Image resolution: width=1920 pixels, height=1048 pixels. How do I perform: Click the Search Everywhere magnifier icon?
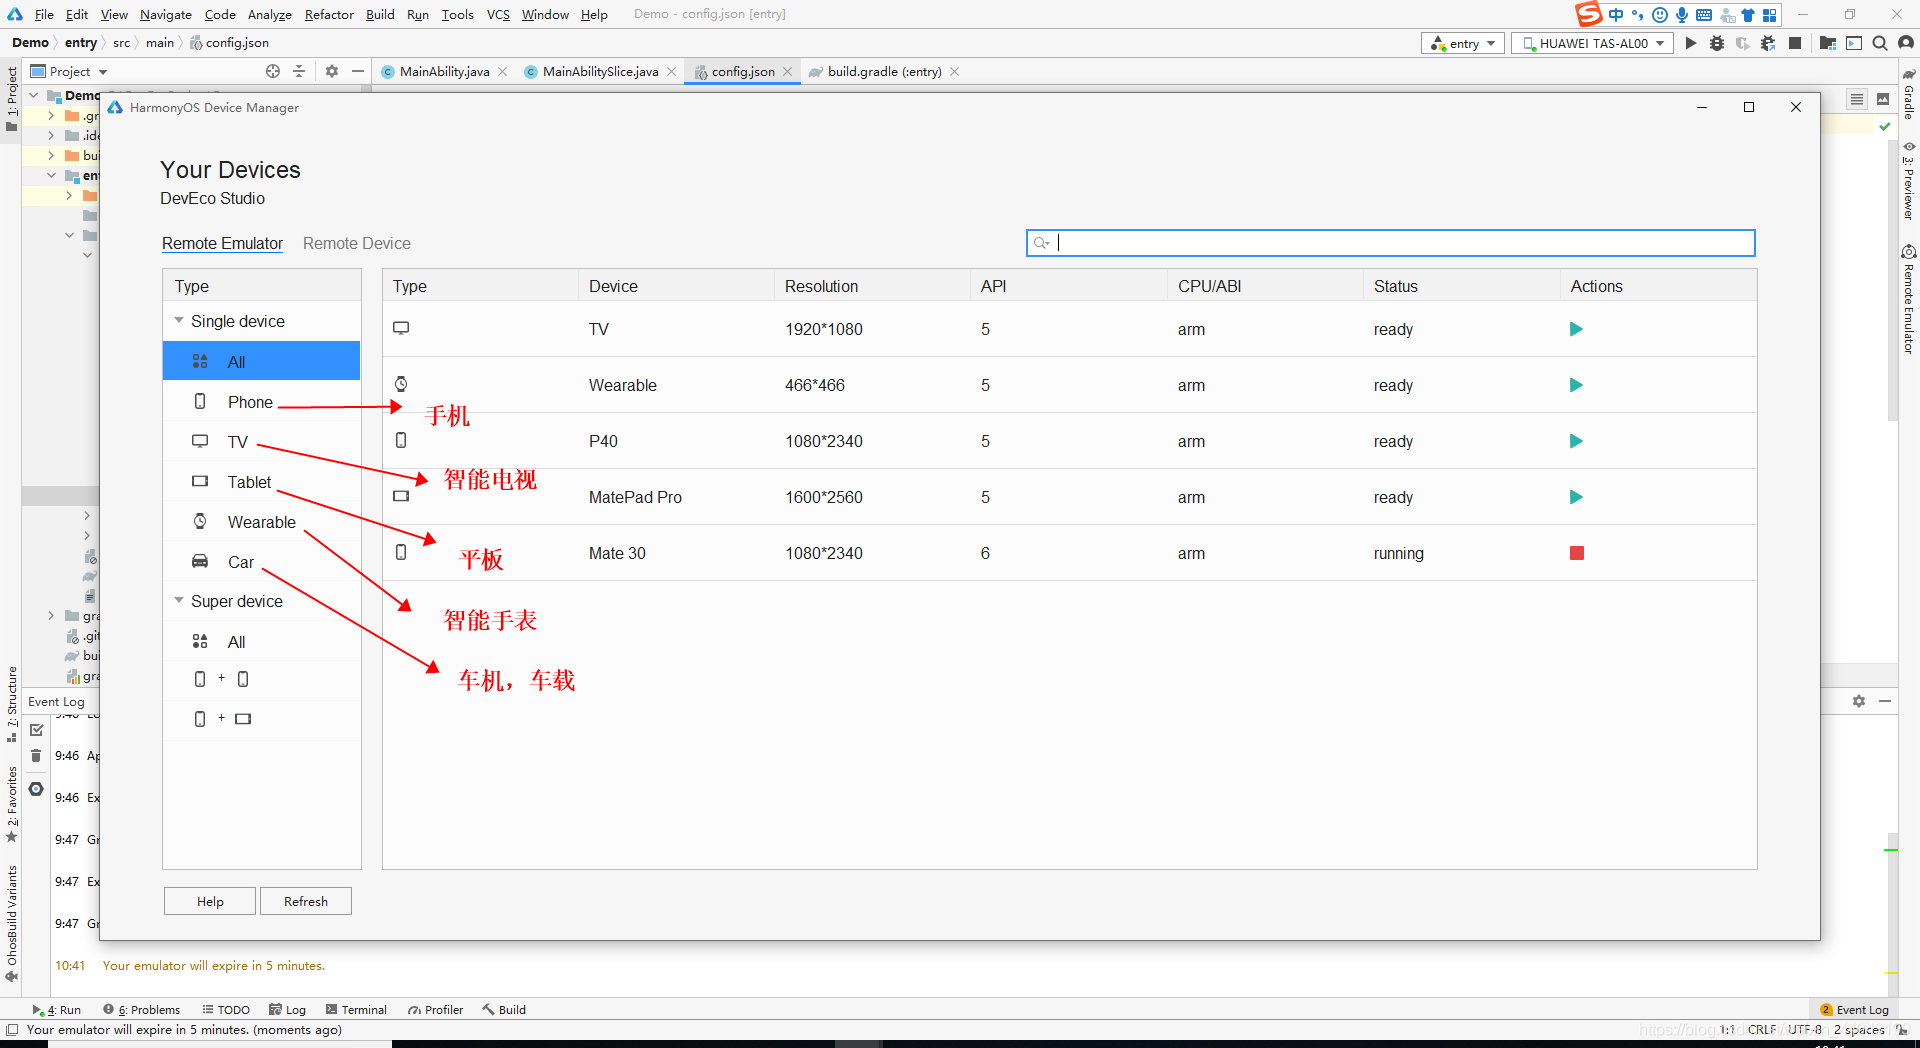[x=1880, y=43]
